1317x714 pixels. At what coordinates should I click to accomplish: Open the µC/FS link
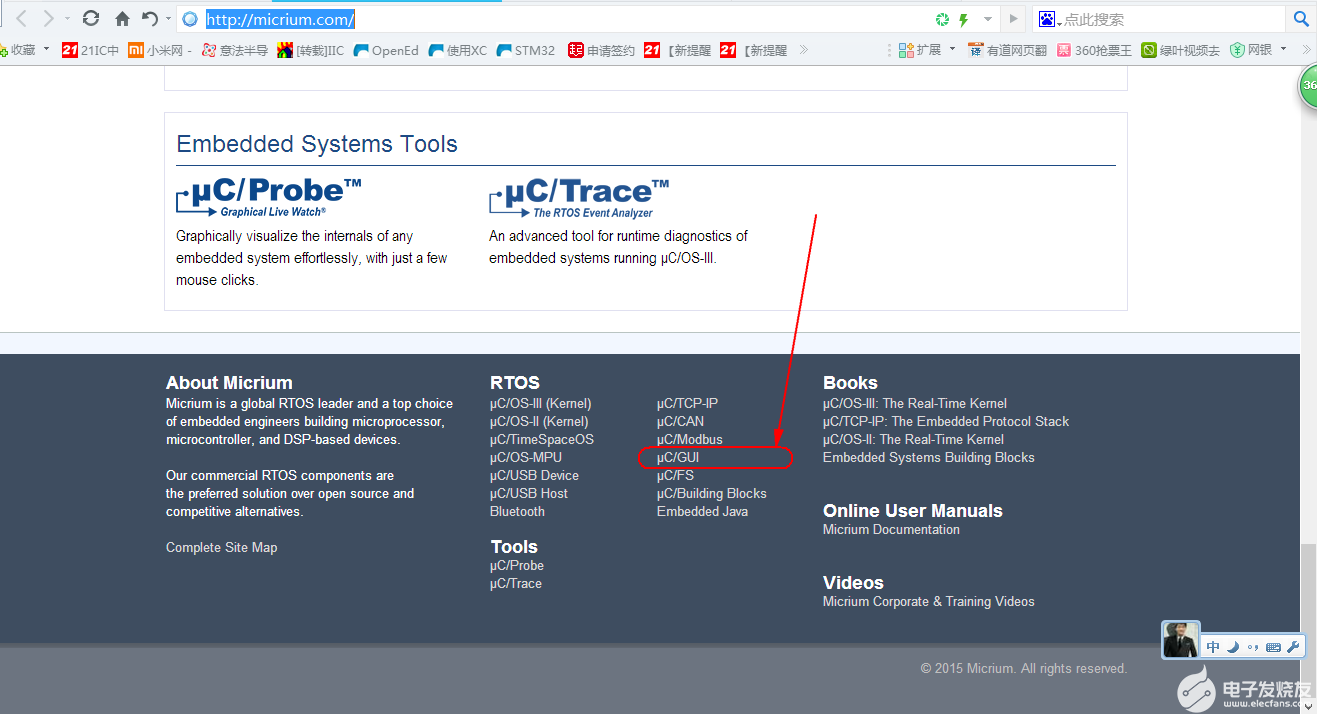click(x=675, y=476)
